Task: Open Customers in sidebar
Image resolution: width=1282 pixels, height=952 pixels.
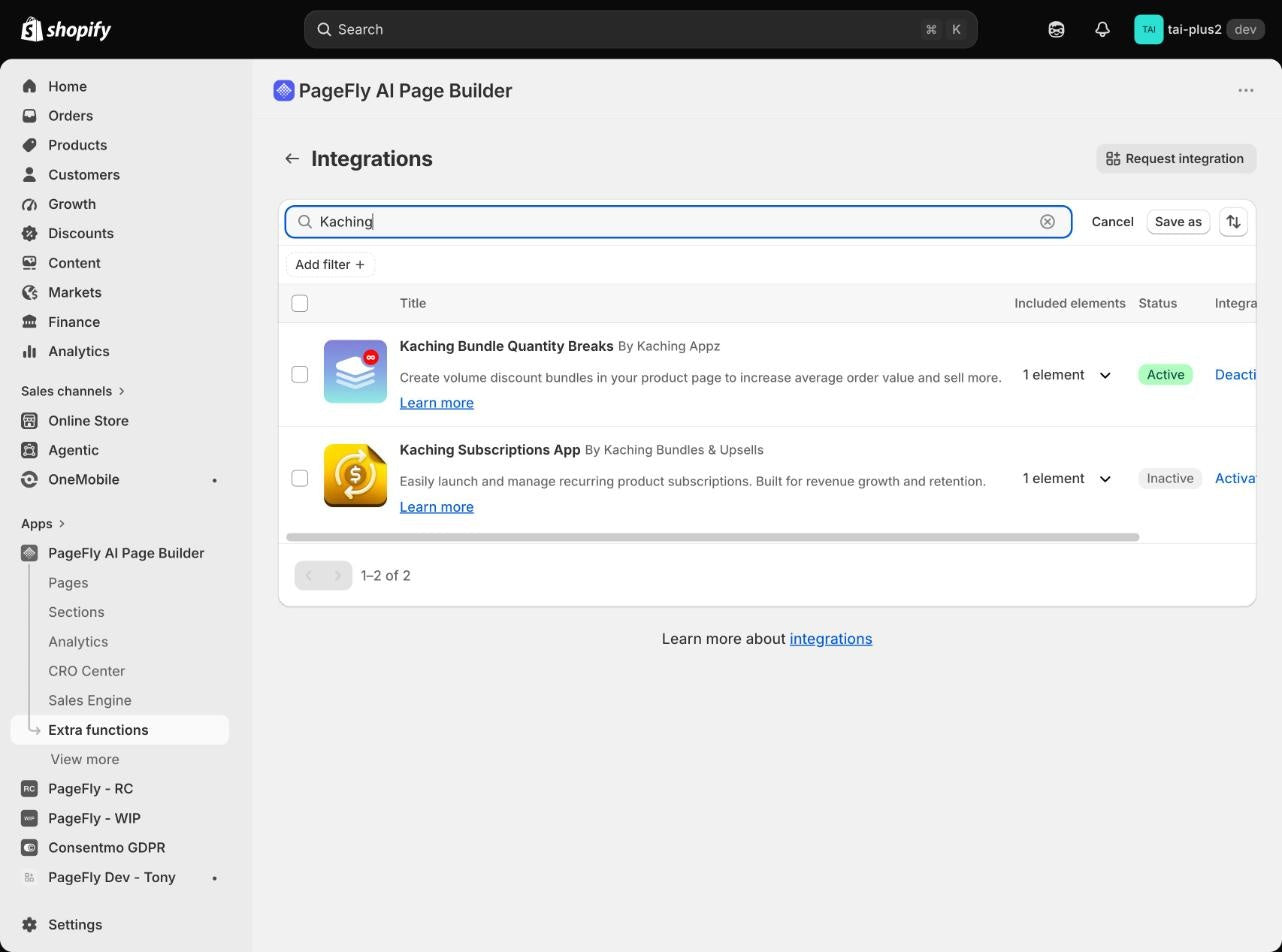Action: 84,175
